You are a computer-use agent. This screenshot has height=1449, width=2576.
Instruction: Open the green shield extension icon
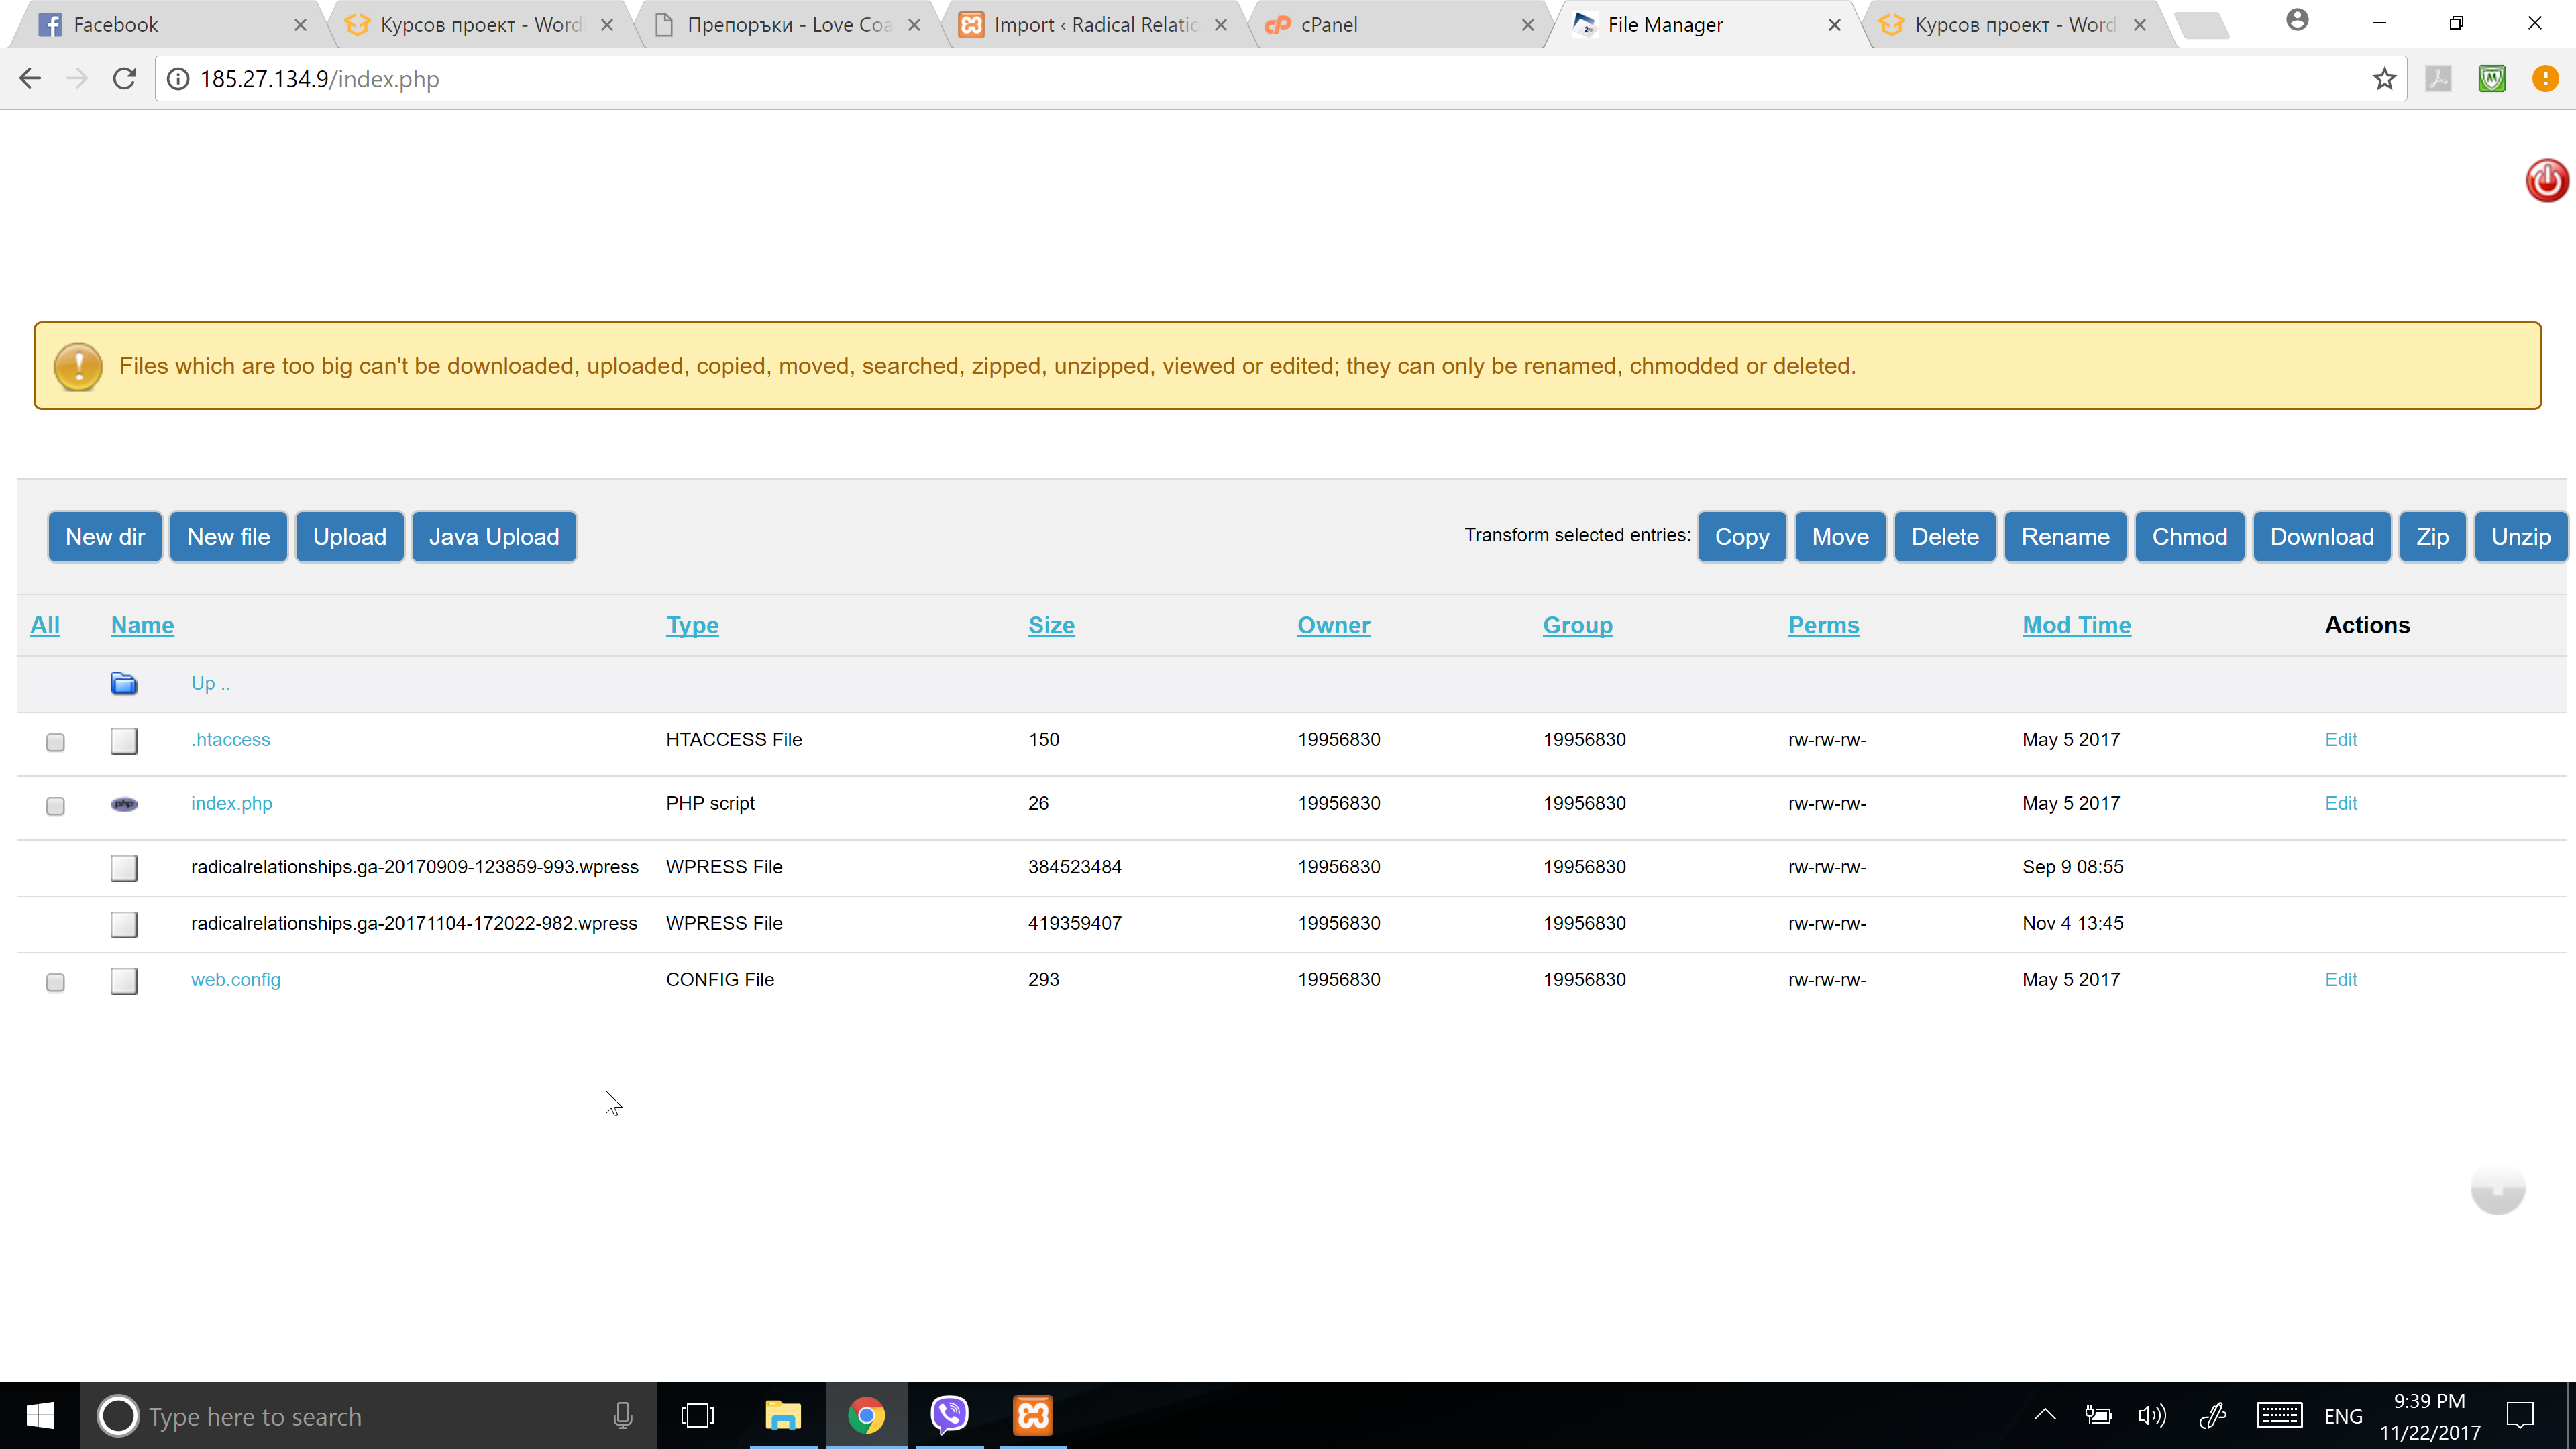coord(2492,79)
